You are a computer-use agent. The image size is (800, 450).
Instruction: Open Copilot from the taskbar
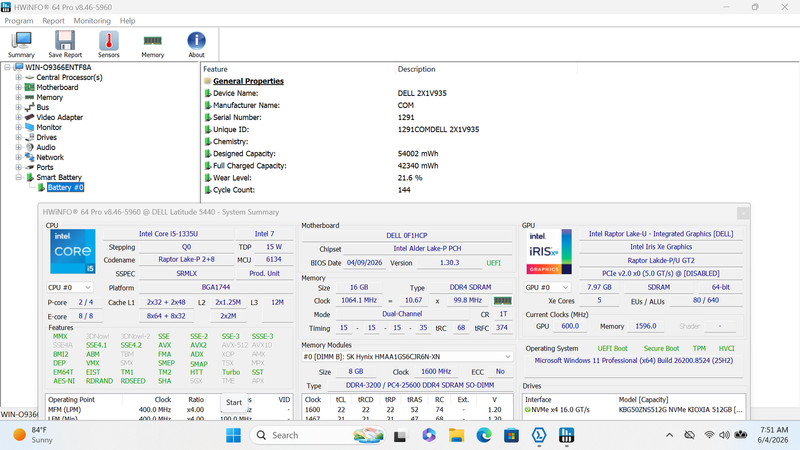point(429,435)
